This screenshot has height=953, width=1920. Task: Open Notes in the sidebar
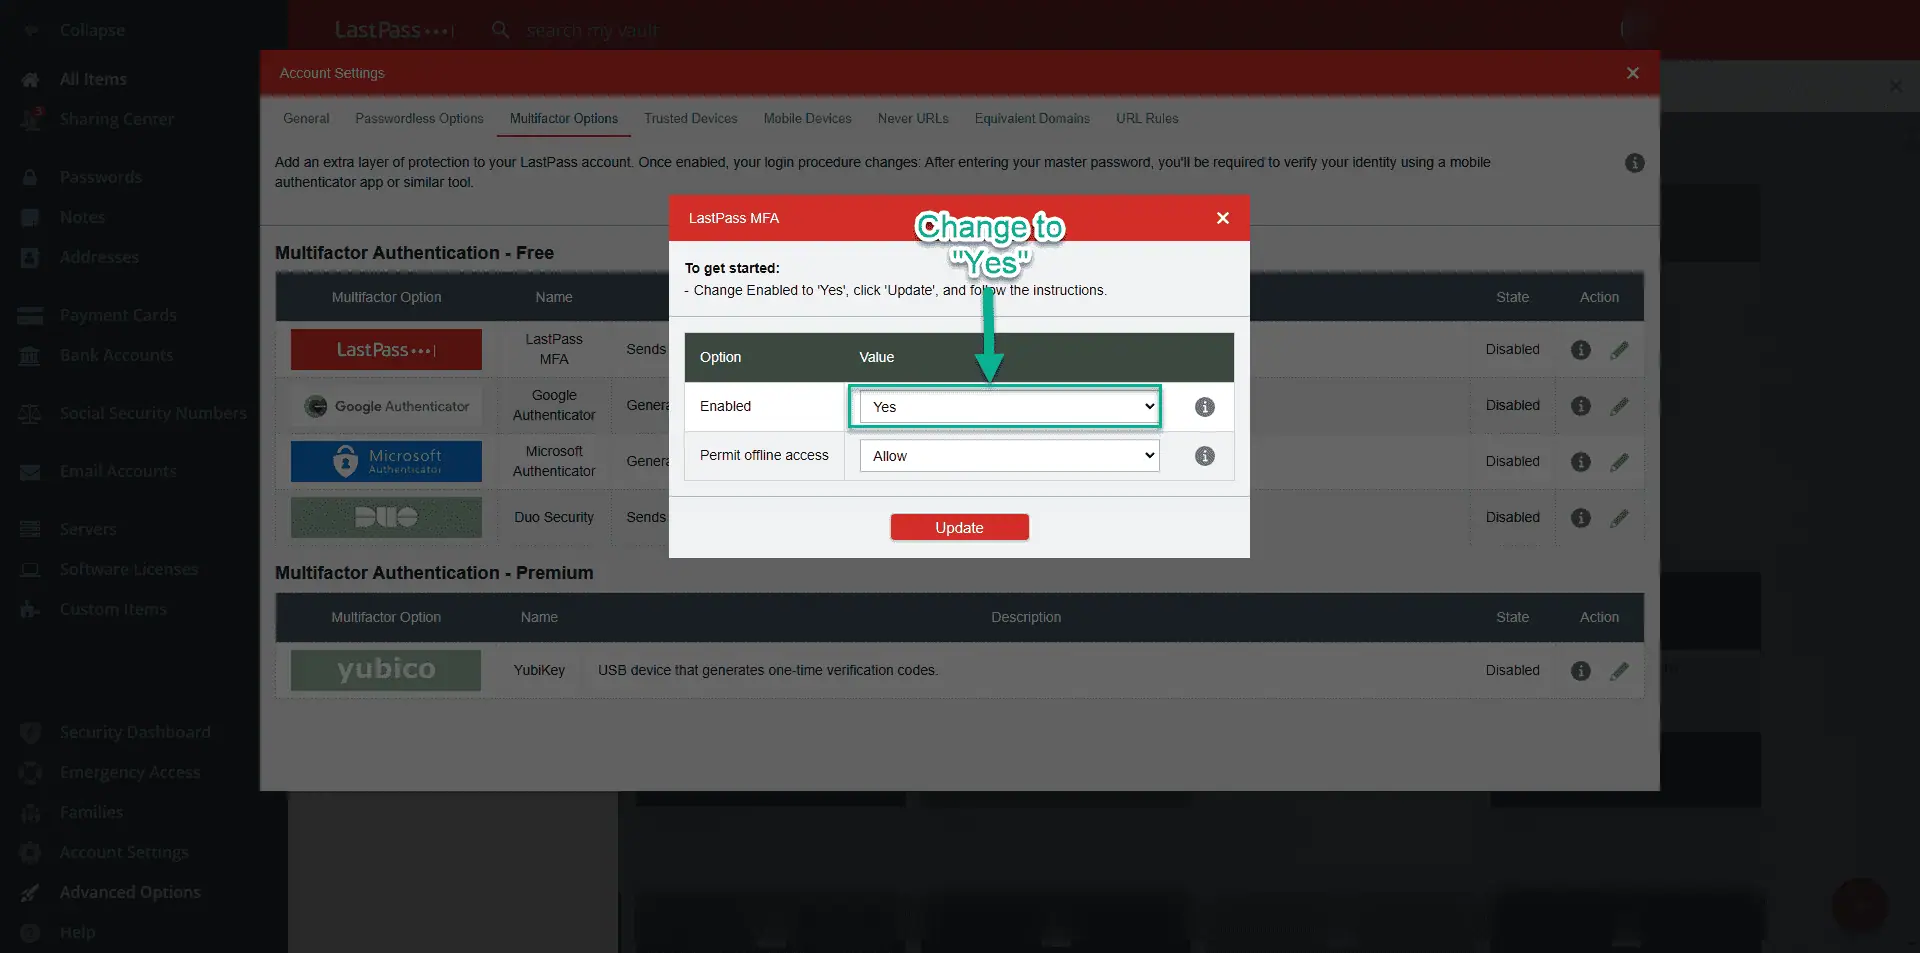(82, 217)
